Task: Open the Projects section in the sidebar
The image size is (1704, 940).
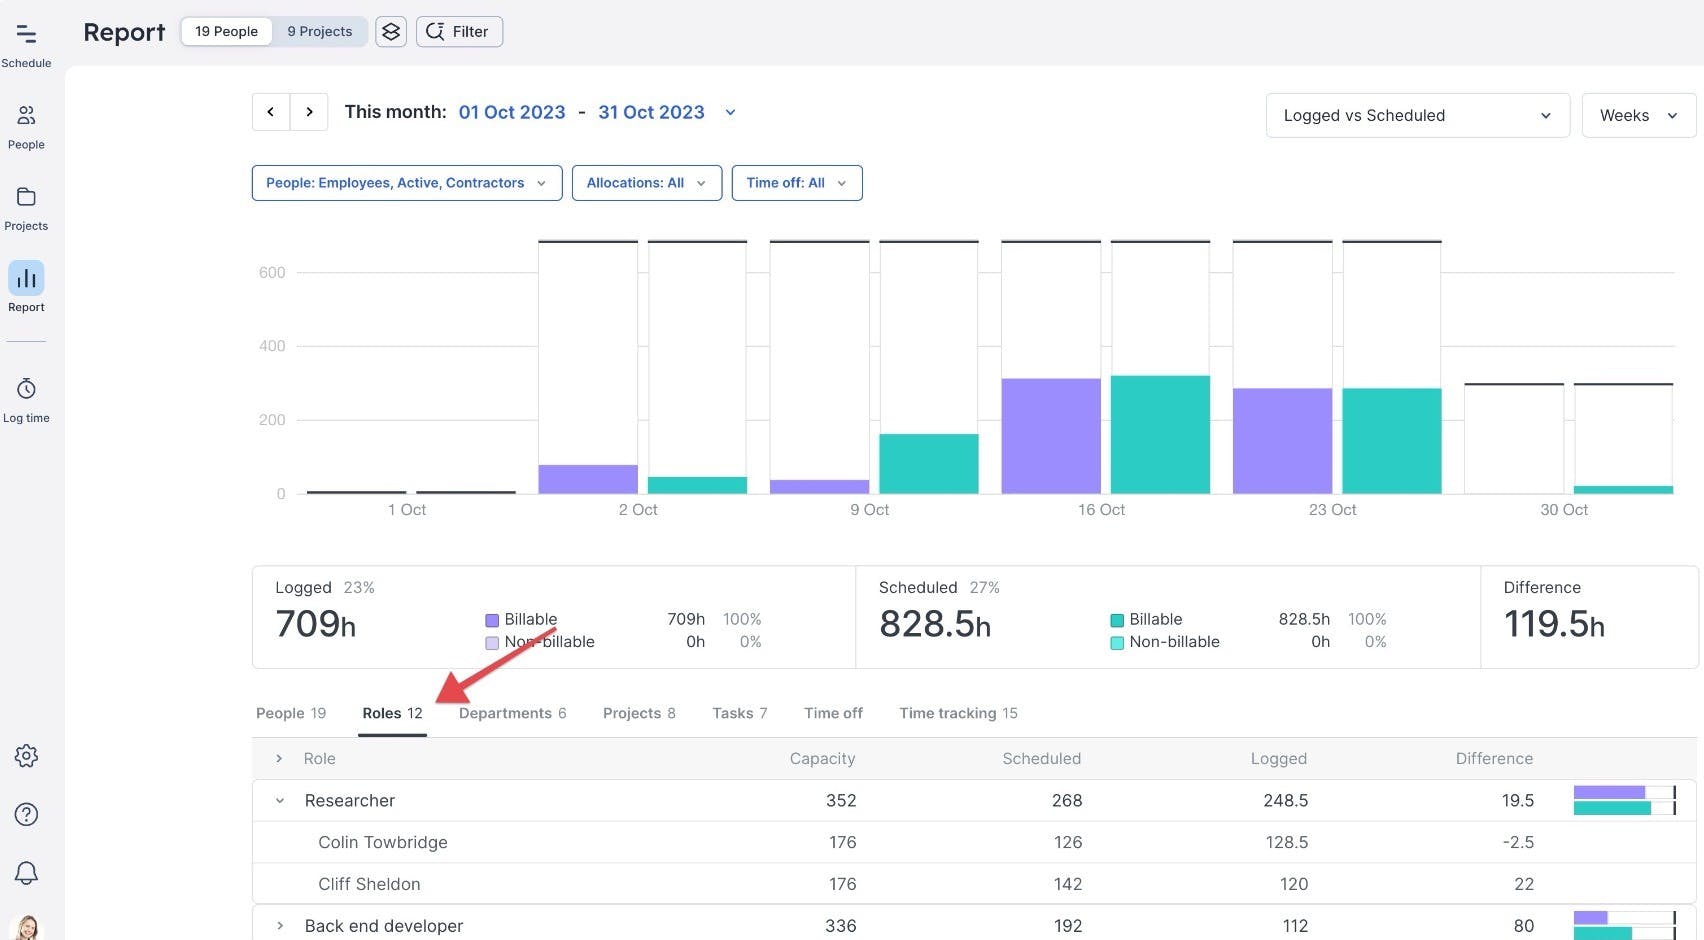Action: [x=26, y=204]
